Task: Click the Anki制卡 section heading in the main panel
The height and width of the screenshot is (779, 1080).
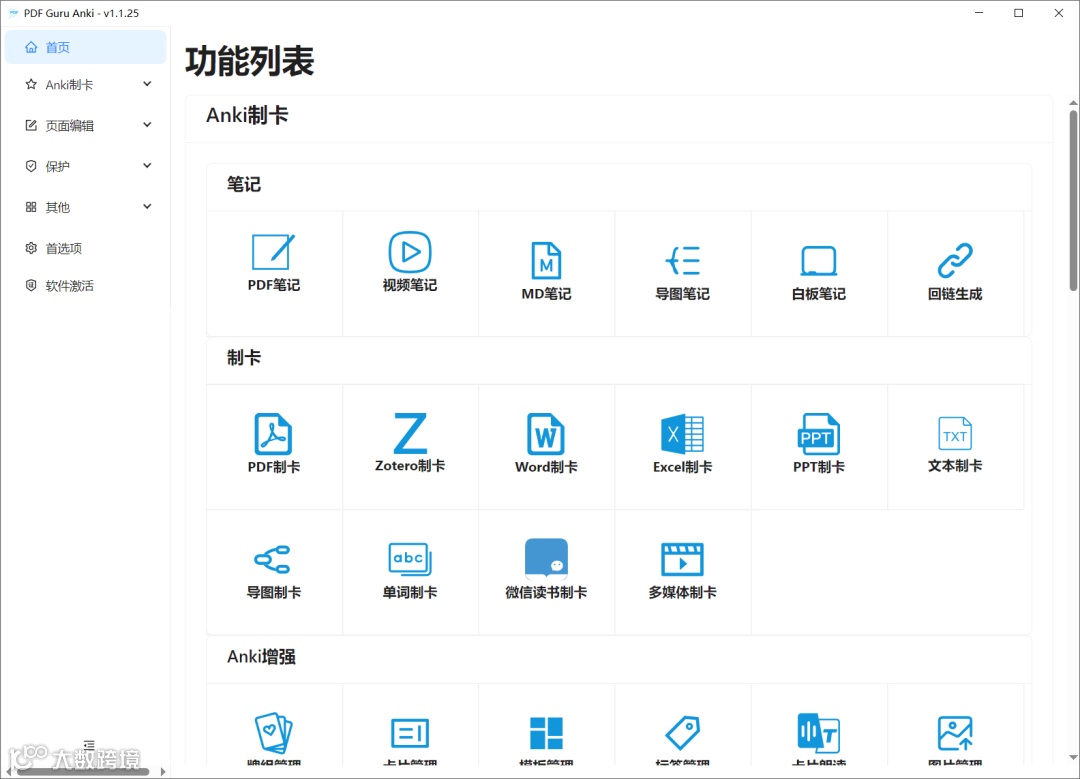Action: (x=247, y=115)
